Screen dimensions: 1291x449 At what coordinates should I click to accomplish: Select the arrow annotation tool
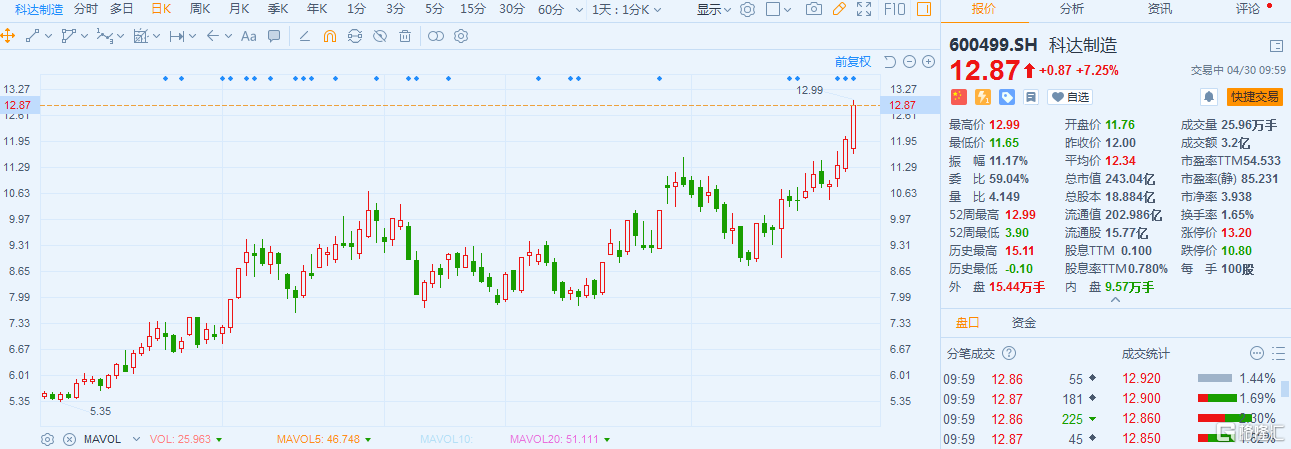tap(212, 36)
